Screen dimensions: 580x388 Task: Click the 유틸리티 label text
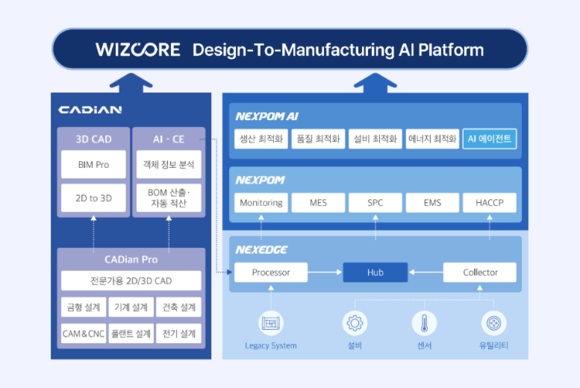(x=494, y=345)
